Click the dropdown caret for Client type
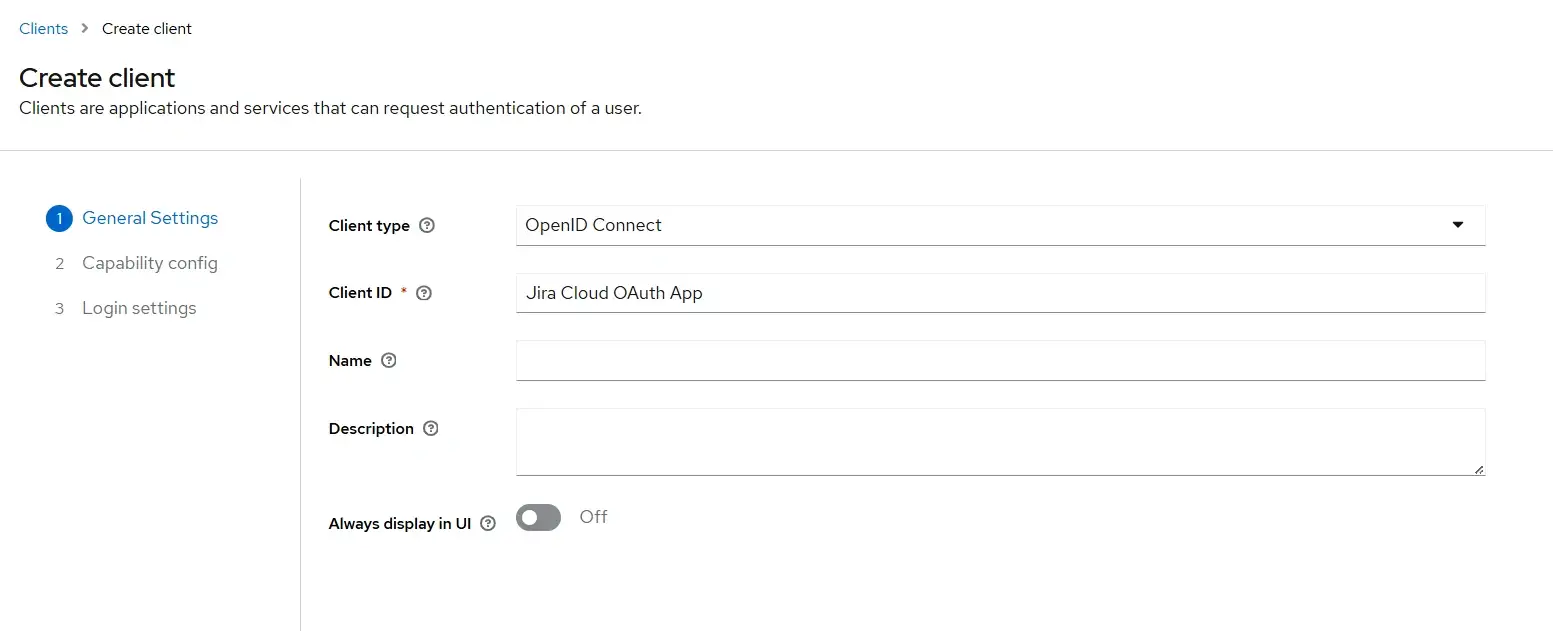Image resolution: width=1553 pixels, height=631 pixels. tap(1457, 225)
